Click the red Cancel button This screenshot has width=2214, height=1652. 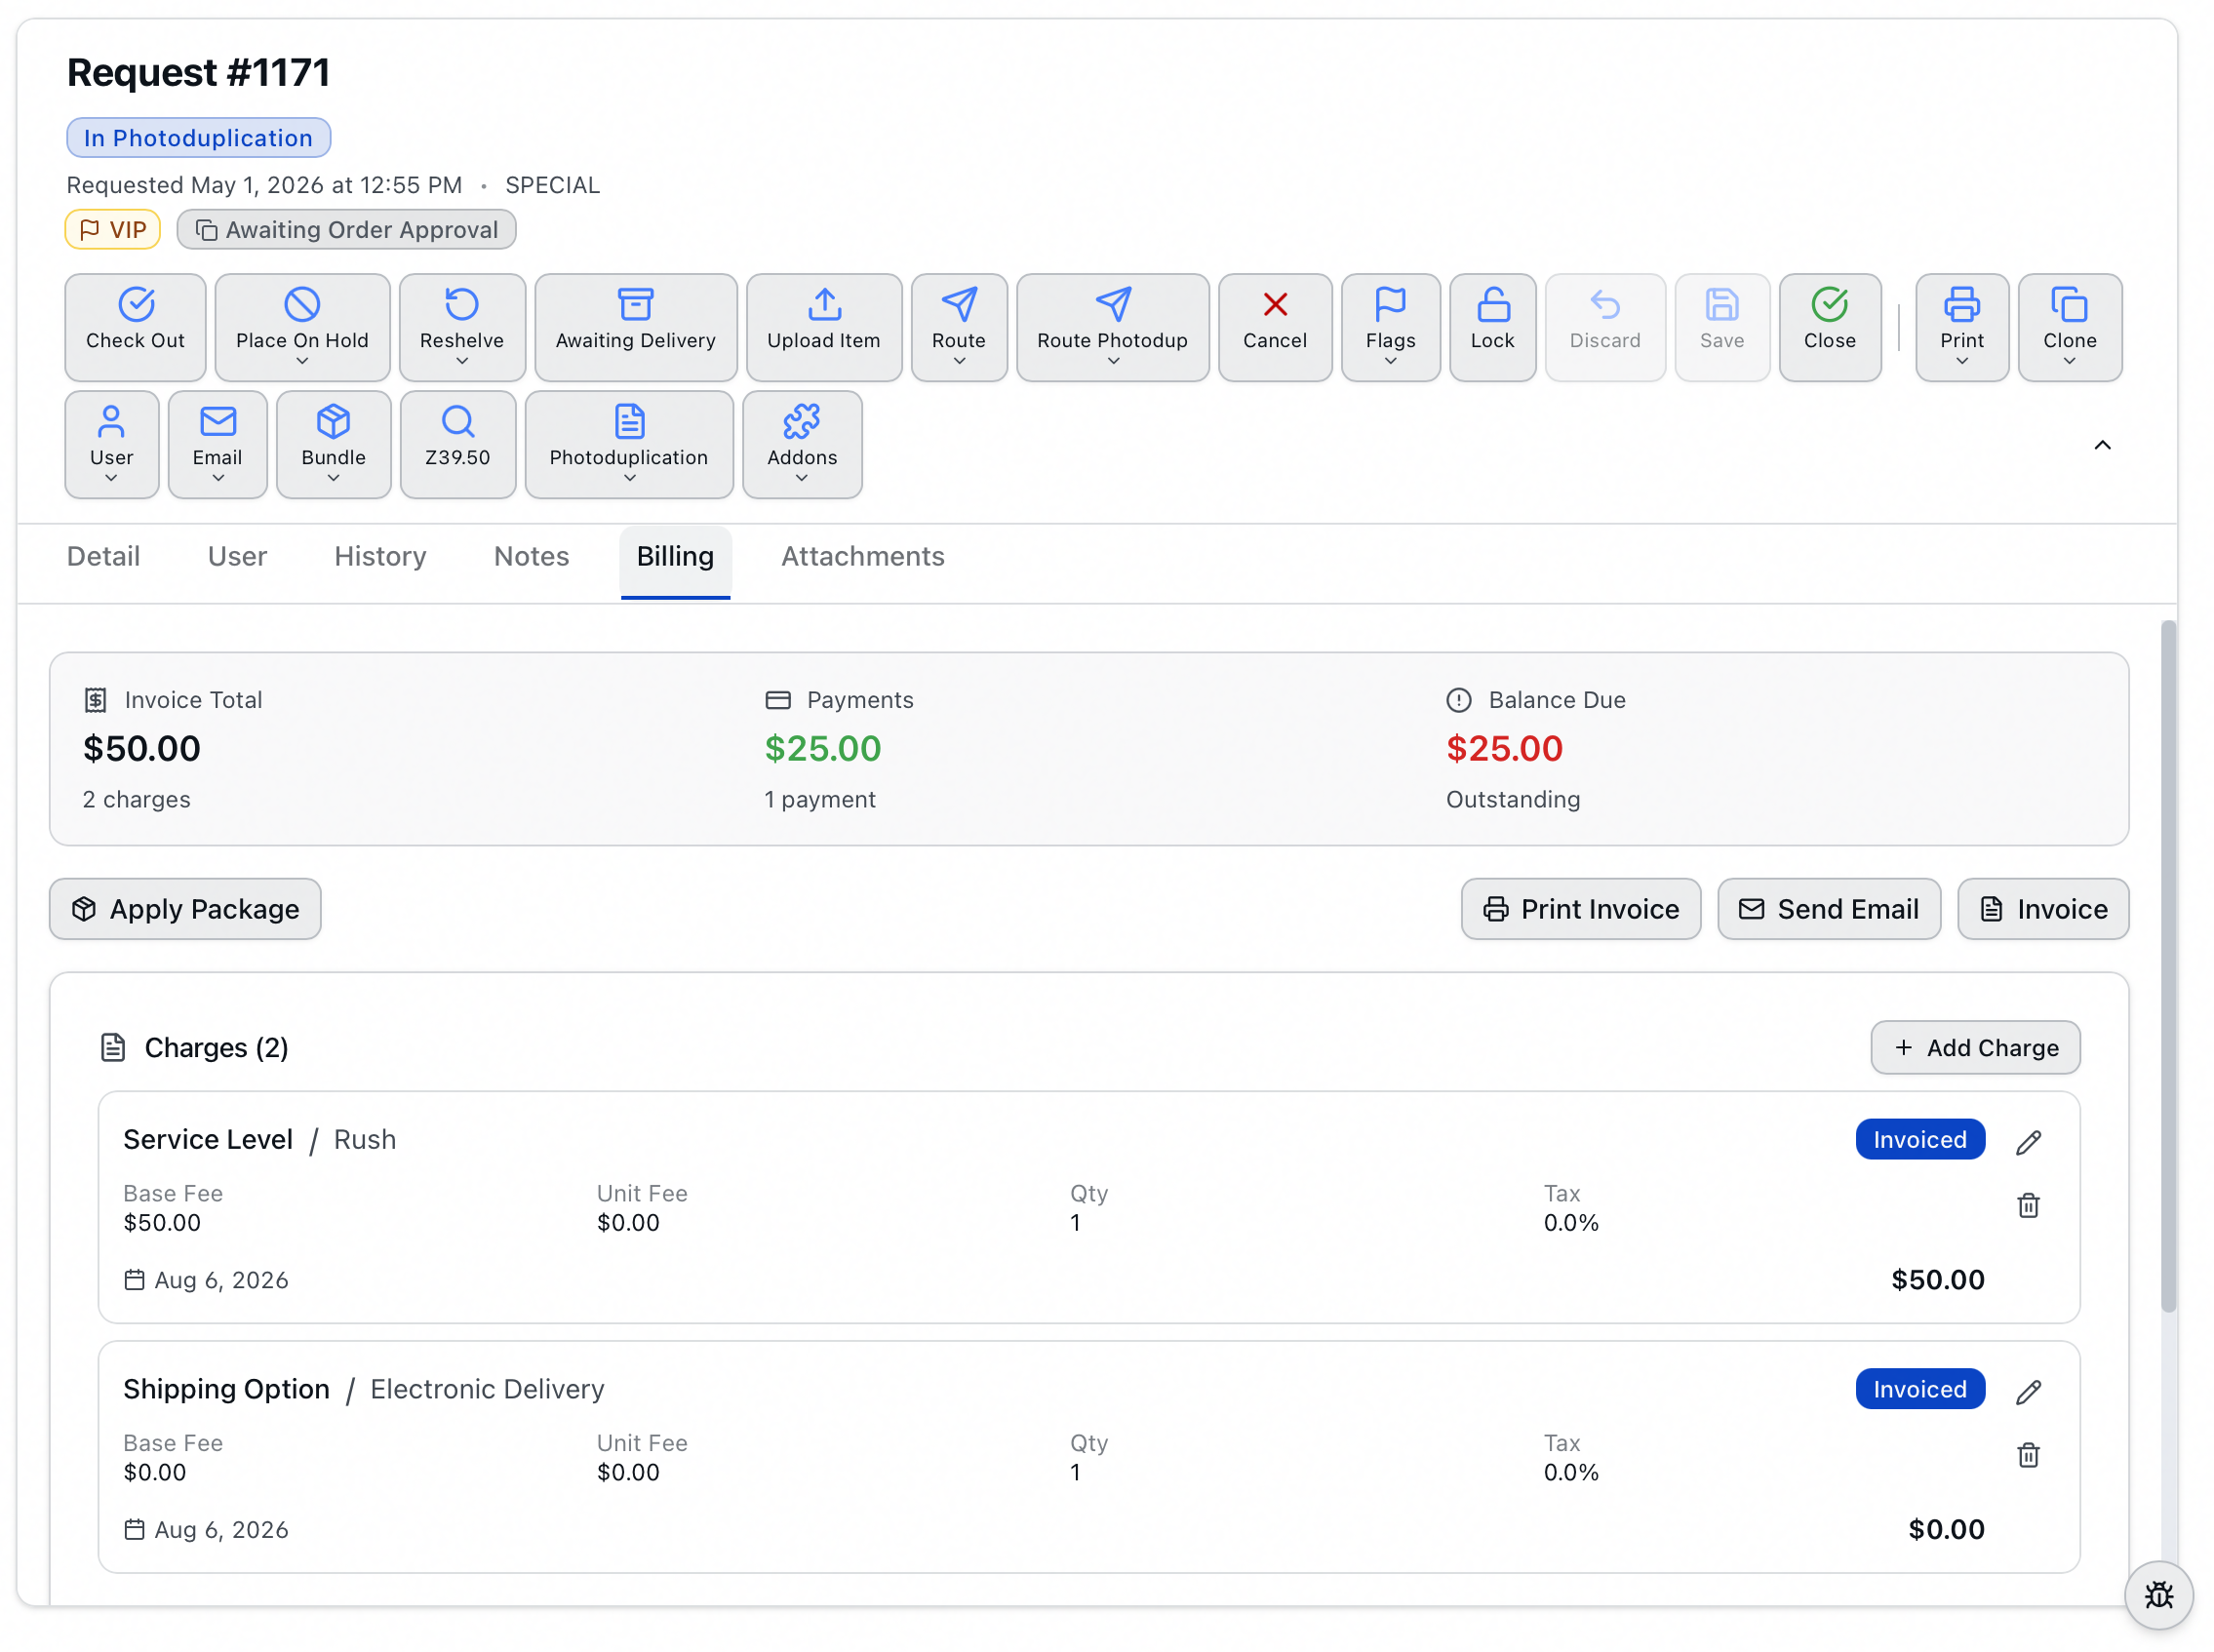1275,327
